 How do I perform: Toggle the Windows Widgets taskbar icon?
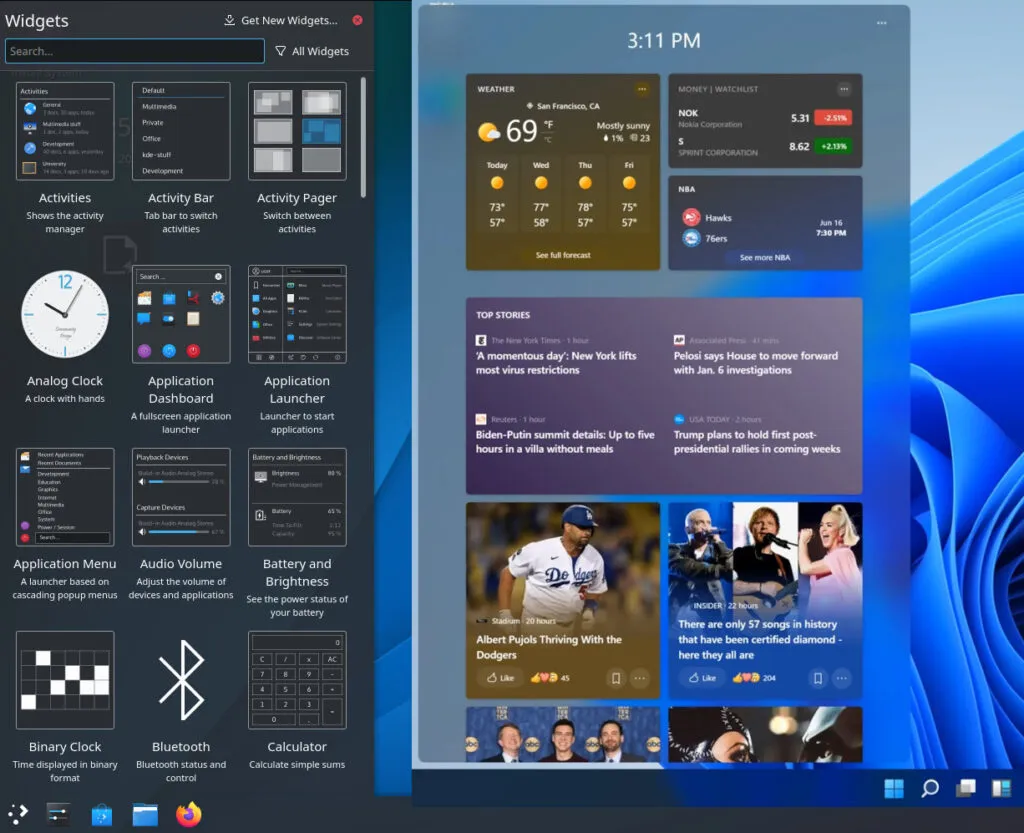tap(1001, 789)
